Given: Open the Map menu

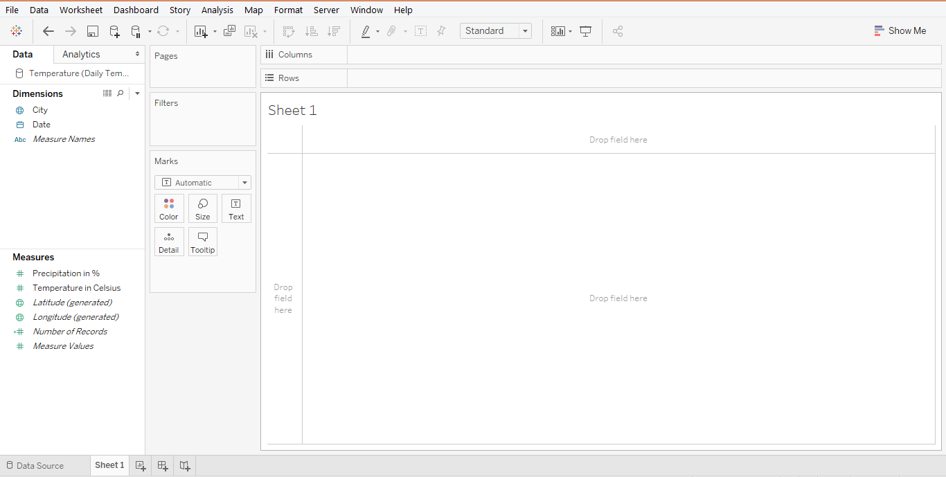Looking at the screenshot, I should click(x=253, y=10).
